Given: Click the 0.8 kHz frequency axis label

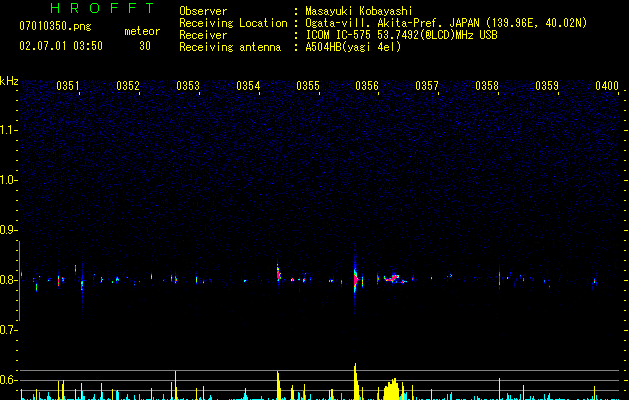Looking at the screenshot, I should coord(8,280).
